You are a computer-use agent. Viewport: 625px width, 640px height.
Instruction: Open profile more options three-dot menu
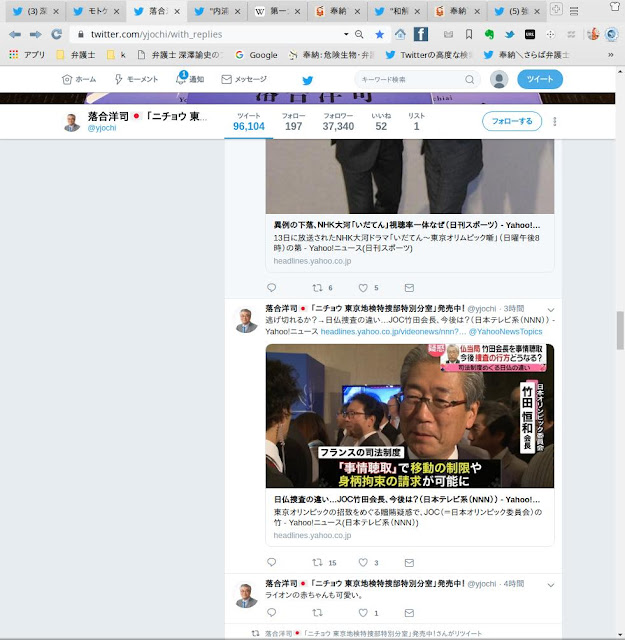pos(554,122)
